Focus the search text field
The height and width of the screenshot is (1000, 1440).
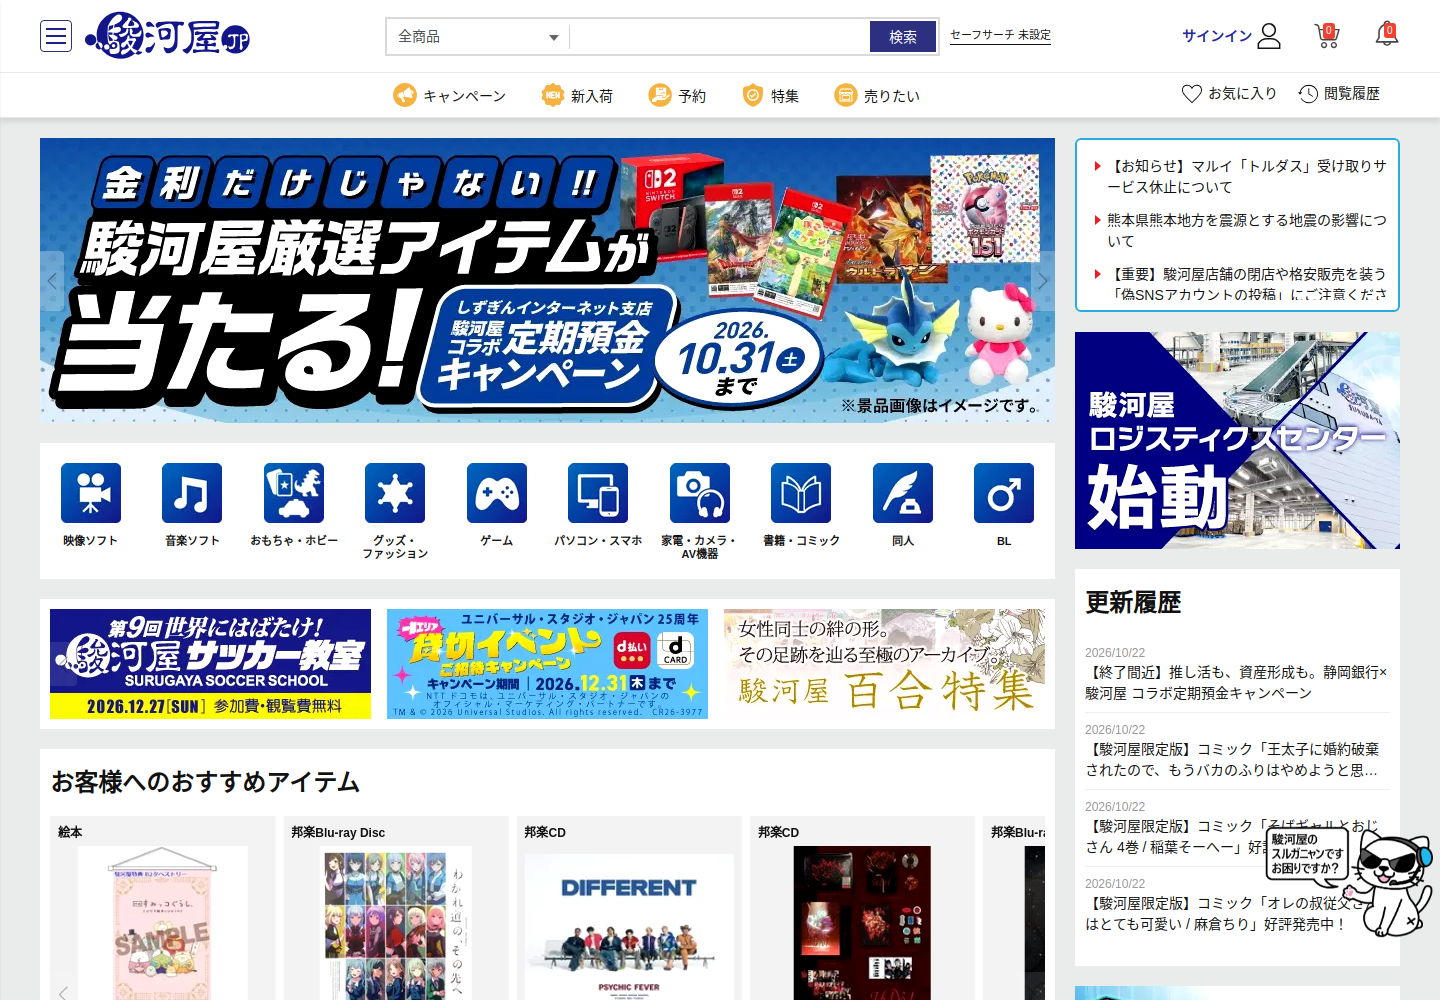pos(720,37)
